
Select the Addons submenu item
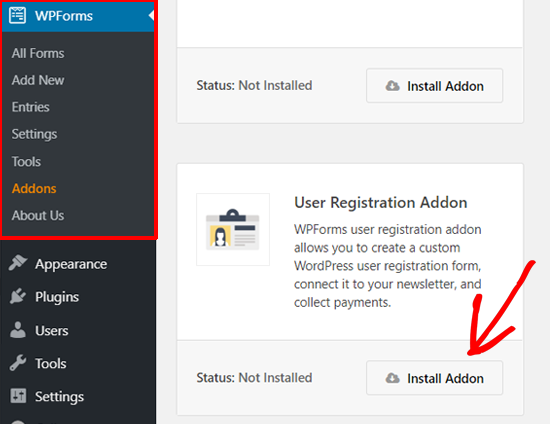[34, 189]
